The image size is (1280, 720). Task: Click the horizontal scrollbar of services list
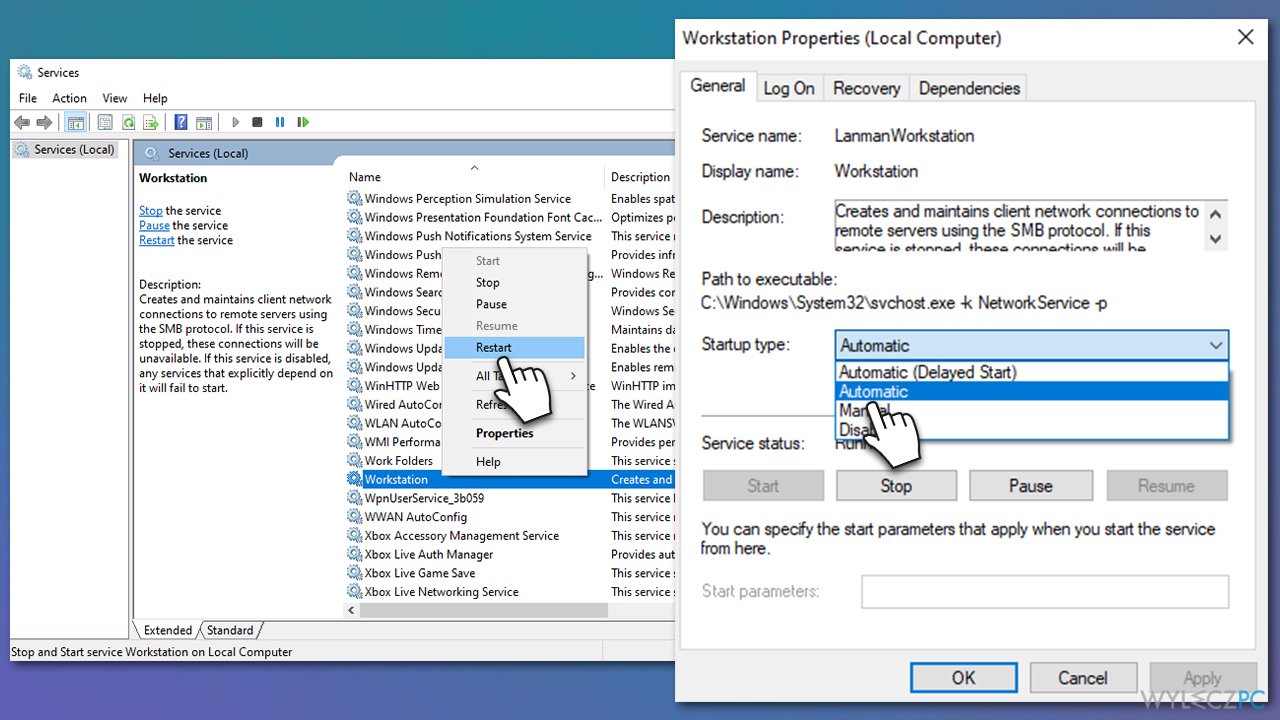pos(482,610)
